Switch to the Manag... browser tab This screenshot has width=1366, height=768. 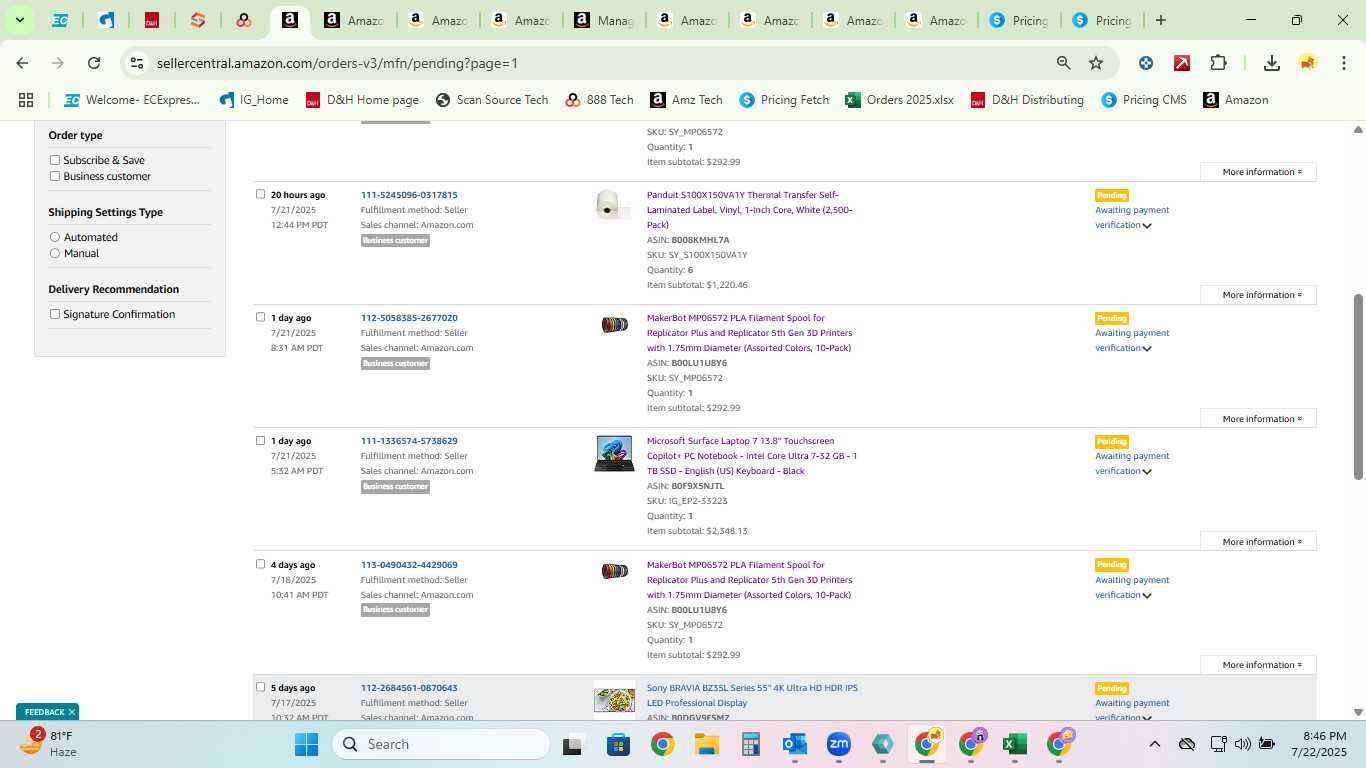pyautogui.click(x=602, y=20)
